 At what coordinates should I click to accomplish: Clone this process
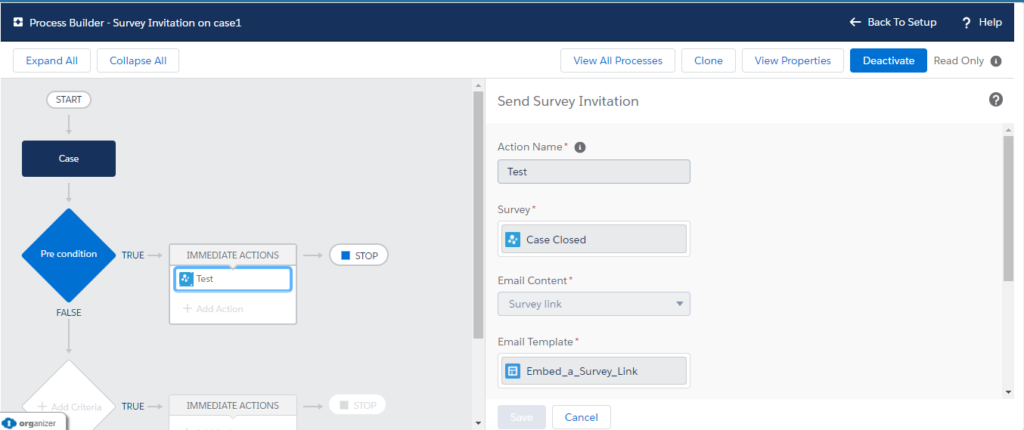point(708,61)
